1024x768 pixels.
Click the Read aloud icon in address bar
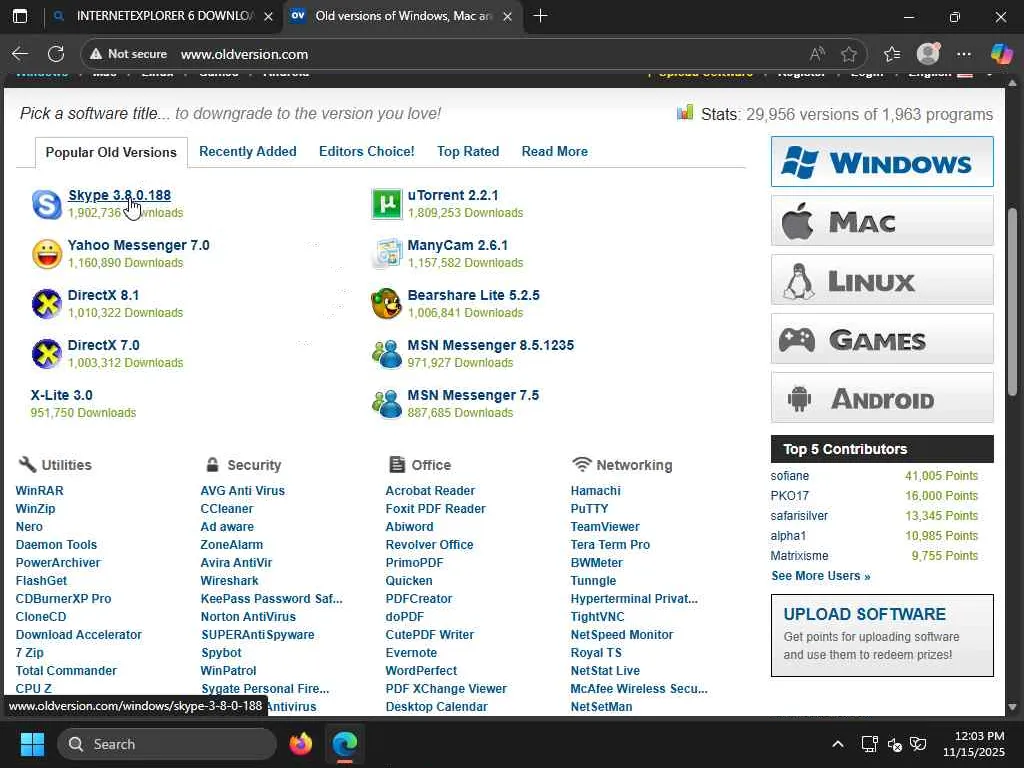point(817,54)
